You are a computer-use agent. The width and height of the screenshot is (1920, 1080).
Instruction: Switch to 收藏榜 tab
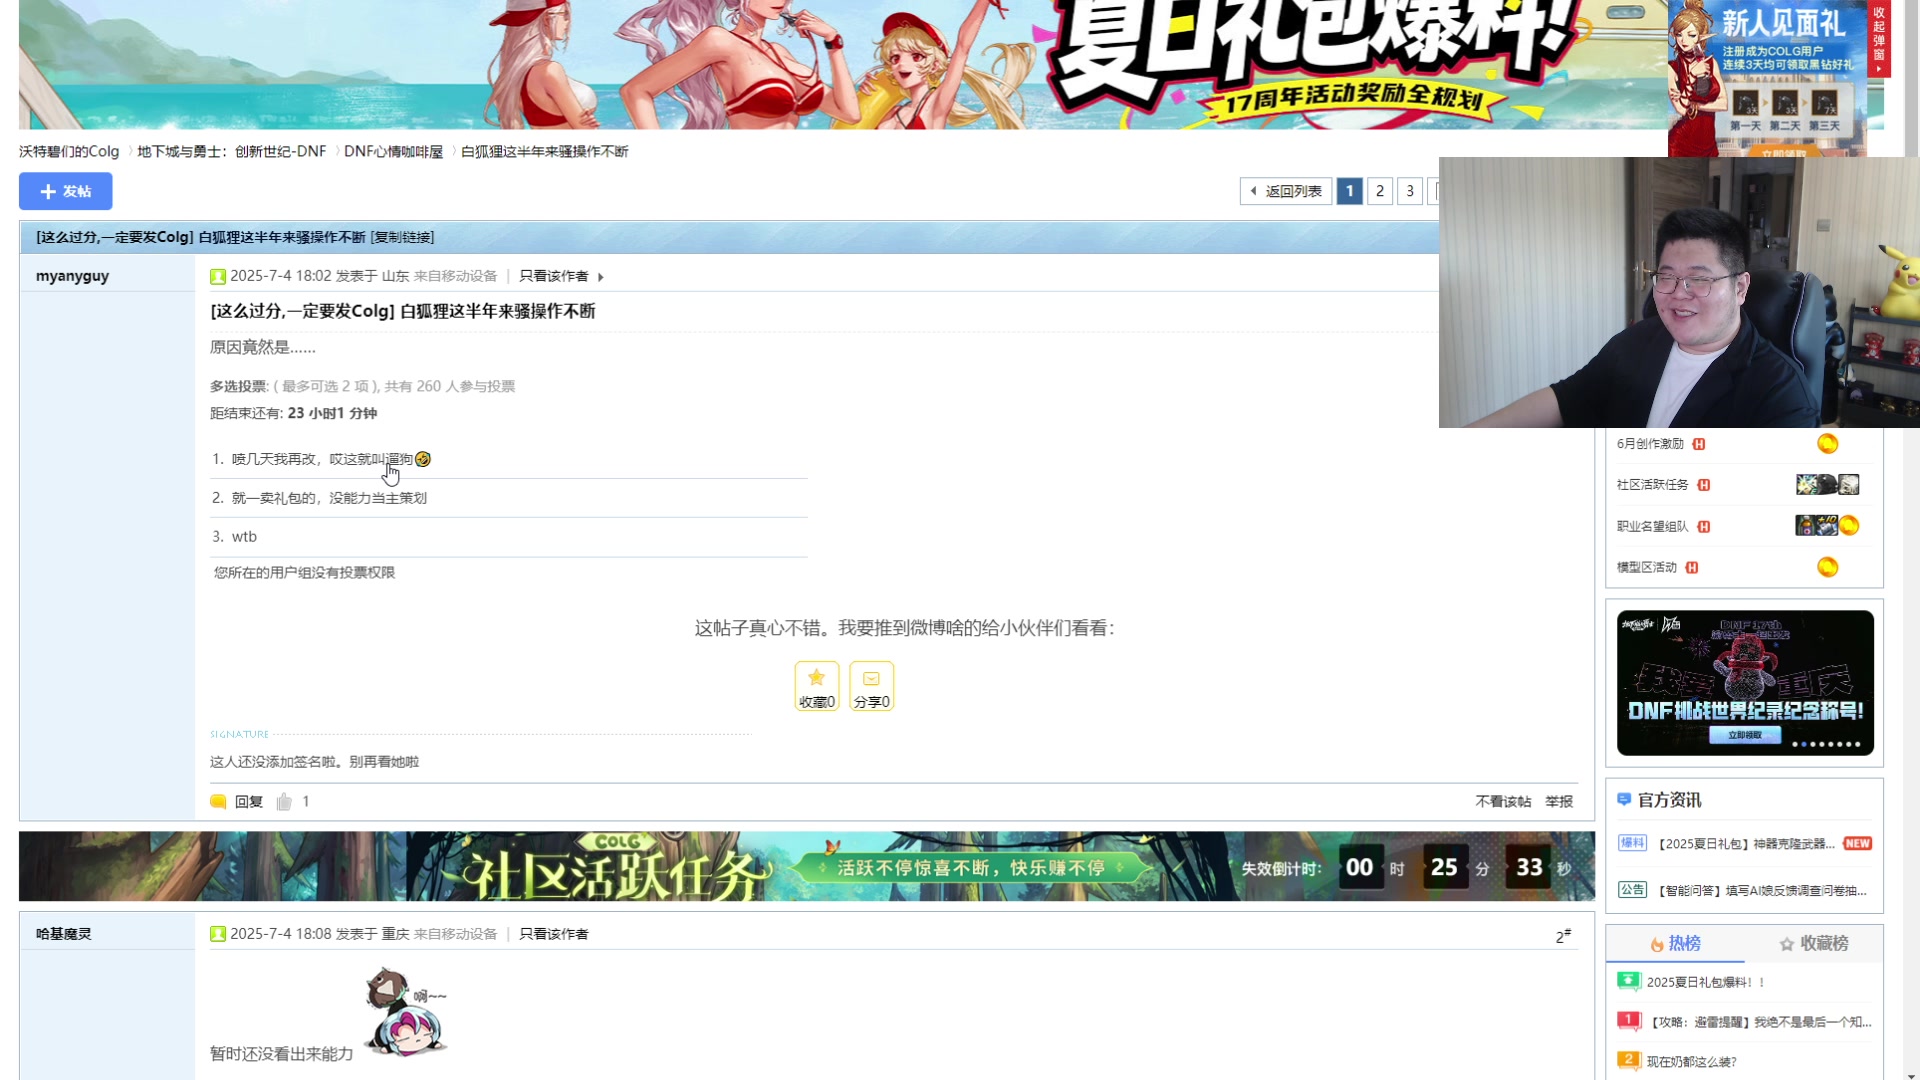(1814, 943)
